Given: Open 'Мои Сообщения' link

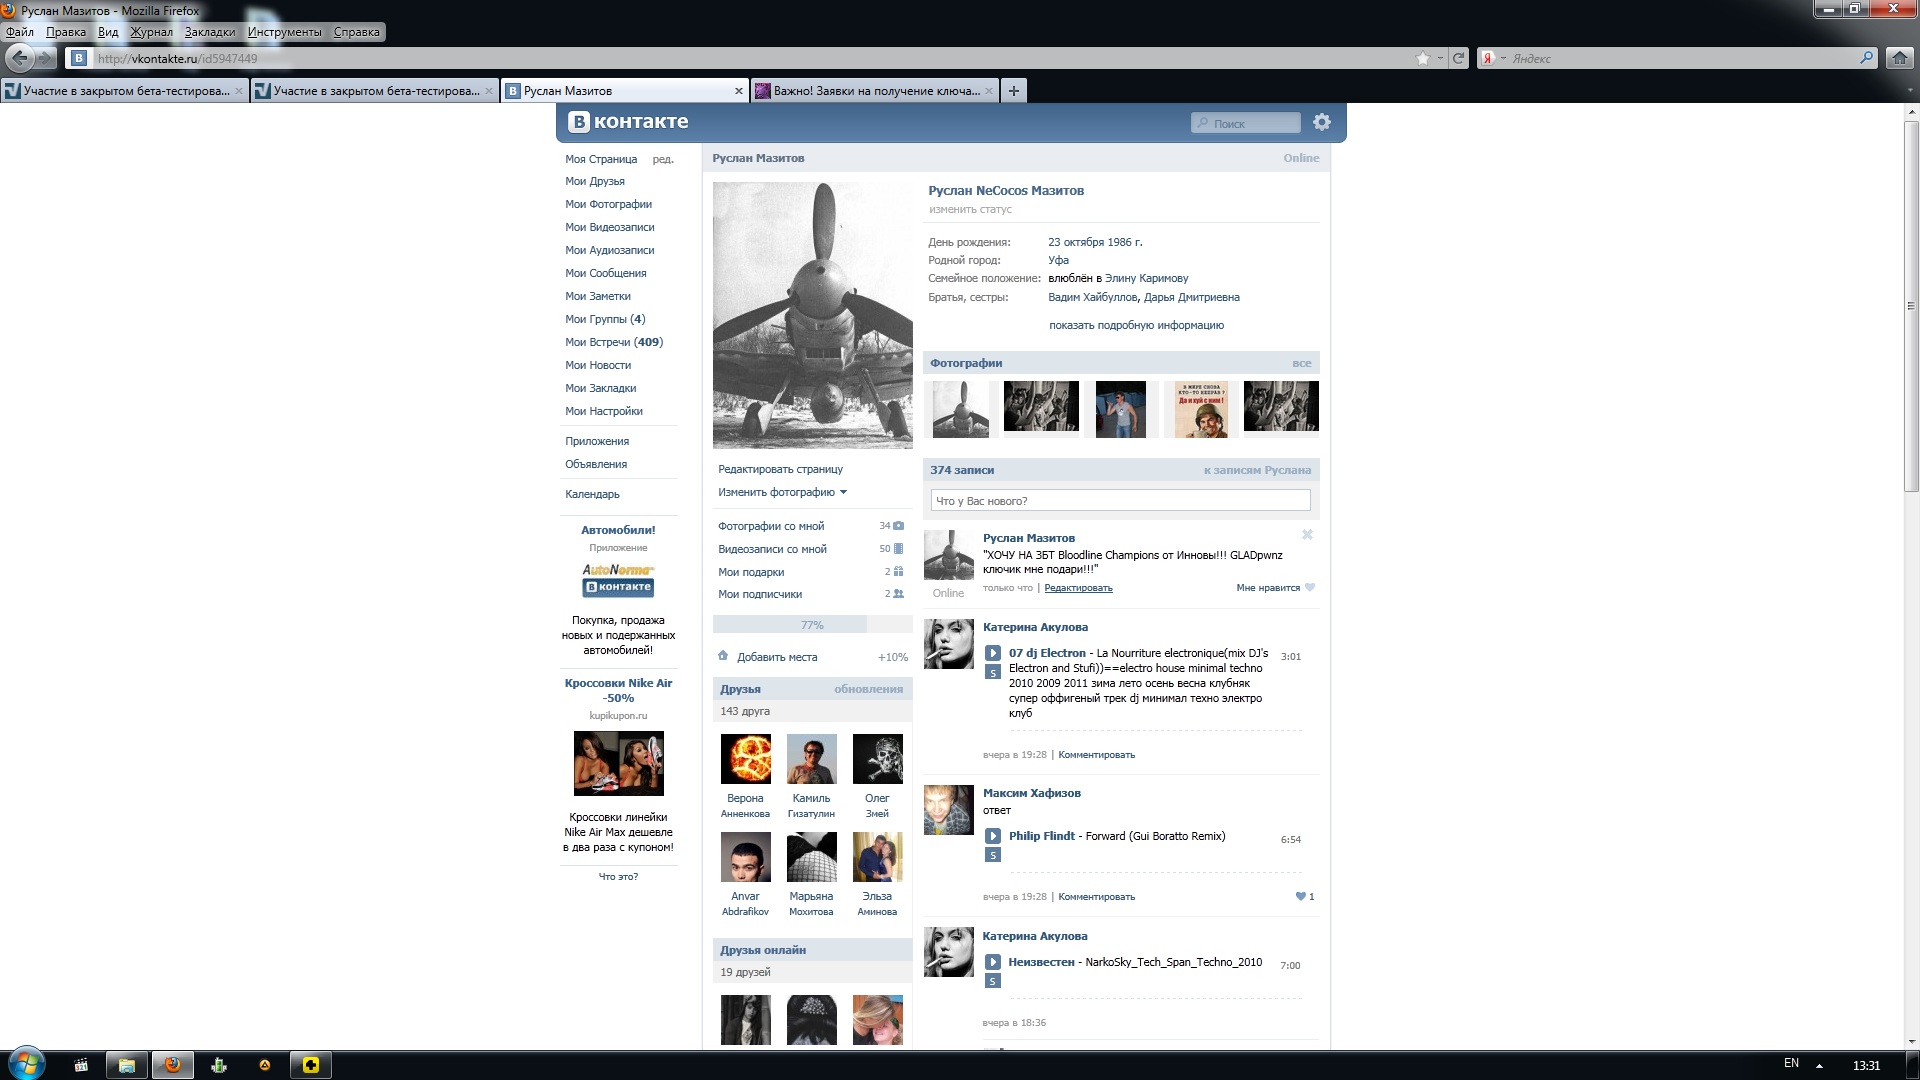Looking at the screenshot, I should coord(605,273).
